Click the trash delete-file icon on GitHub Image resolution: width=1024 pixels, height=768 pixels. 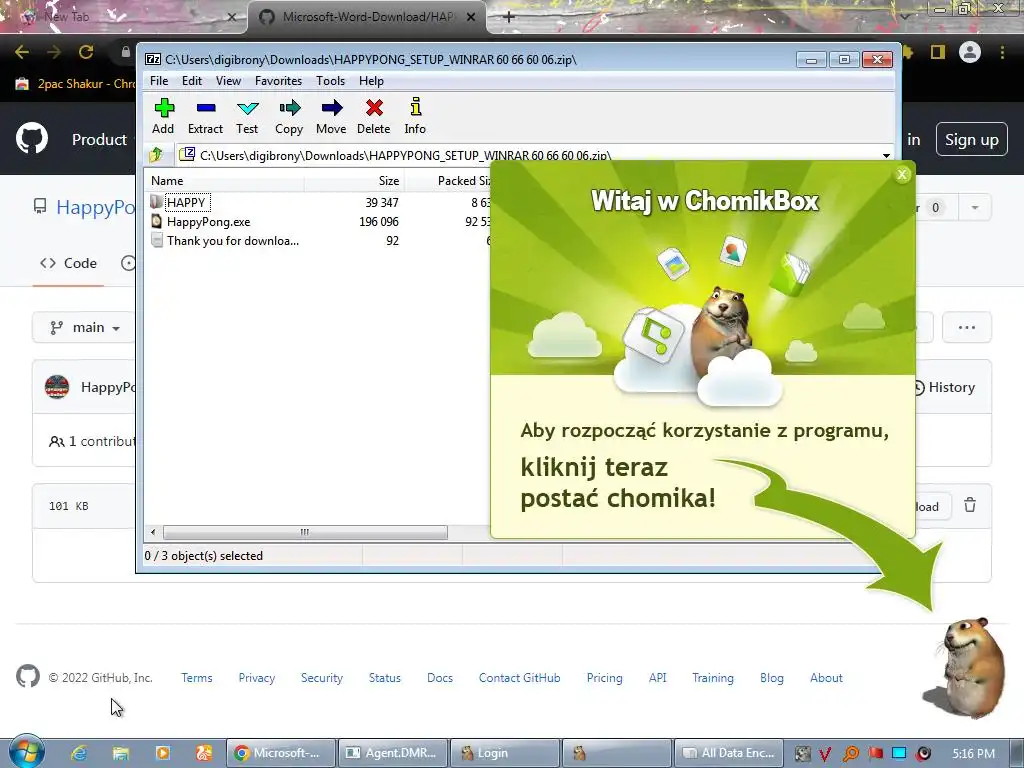[x=970, y=505]
